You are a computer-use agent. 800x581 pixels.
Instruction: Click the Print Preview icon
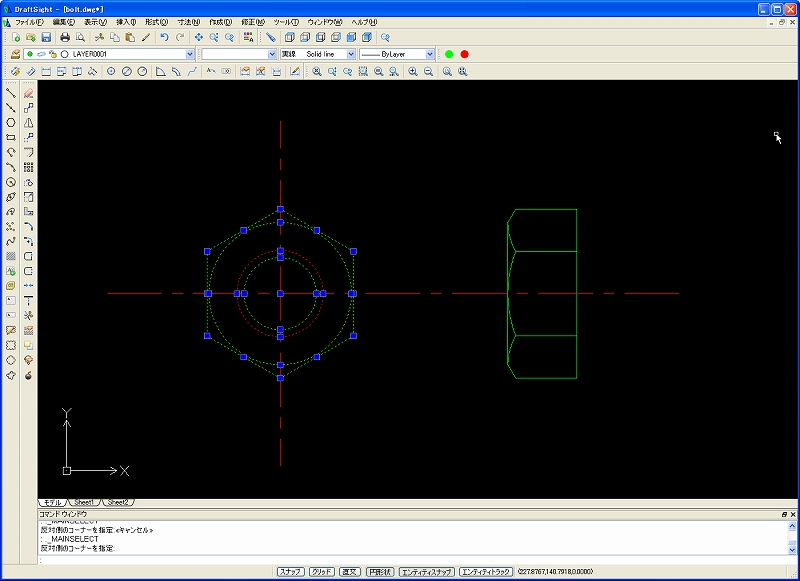(80, 37)
